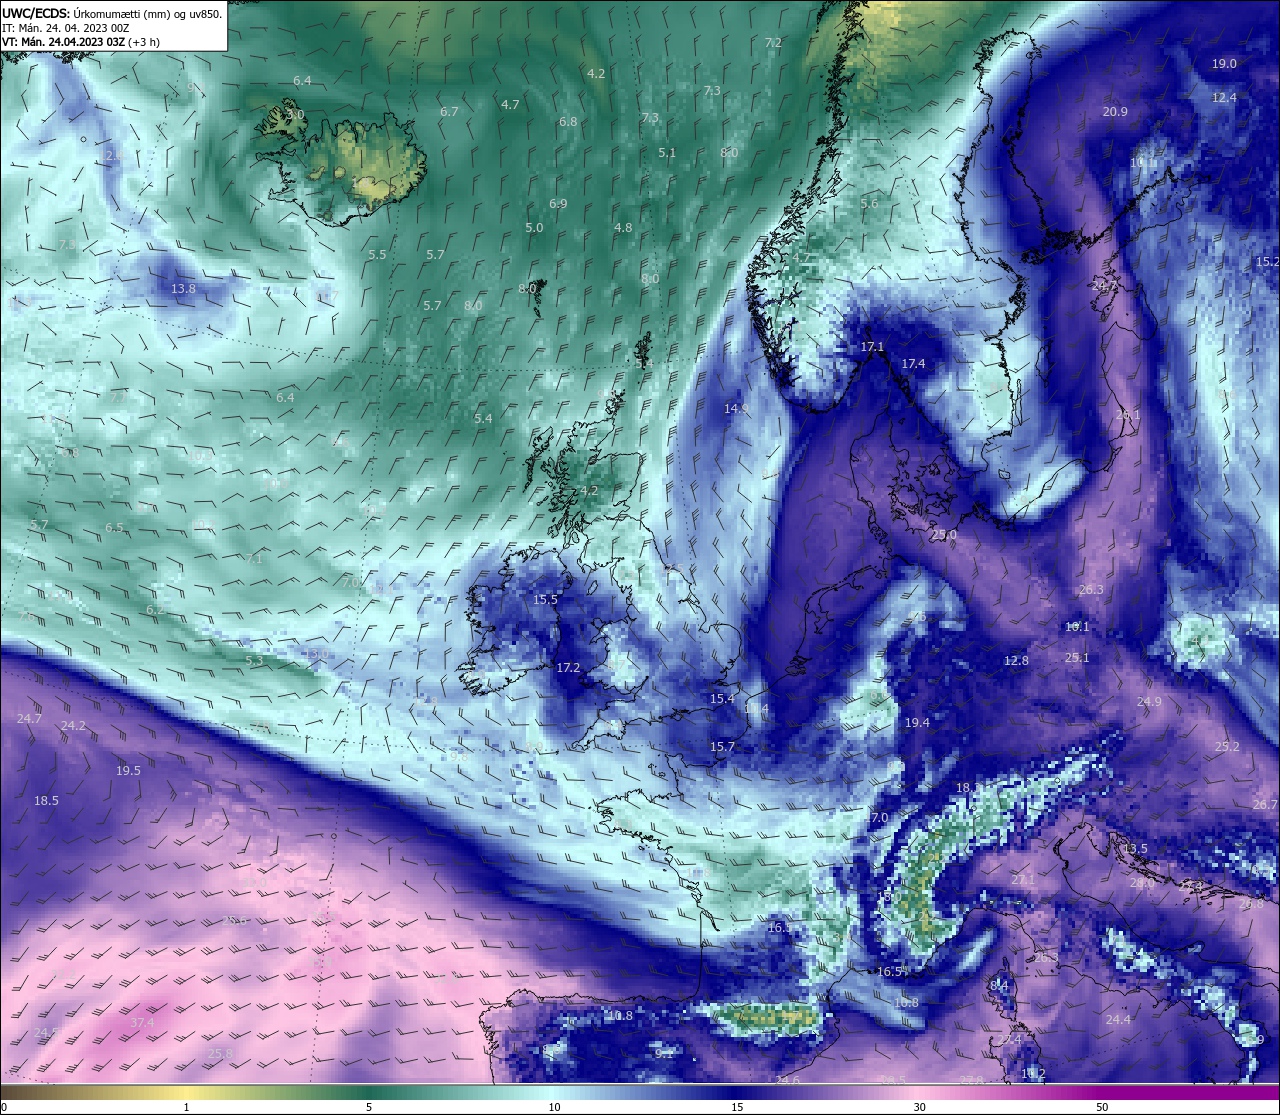
Task: Click the 17.2 value on the map
Action: pos(568,668)
